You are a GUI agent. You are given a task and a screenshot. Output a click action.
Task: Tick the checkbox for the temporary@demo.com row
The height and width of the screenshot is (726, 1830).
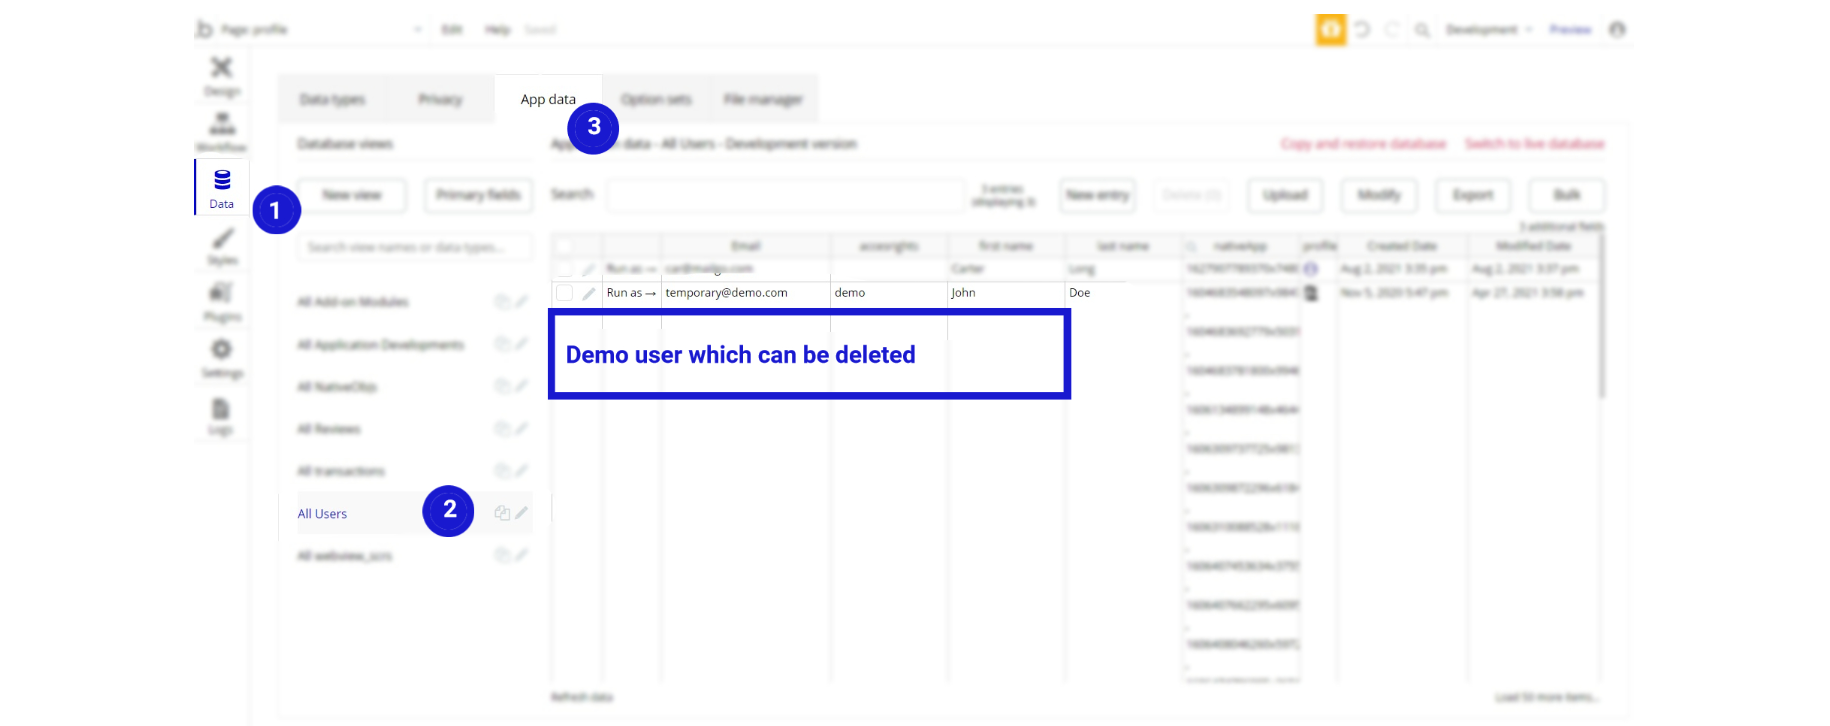click(564, 293)
